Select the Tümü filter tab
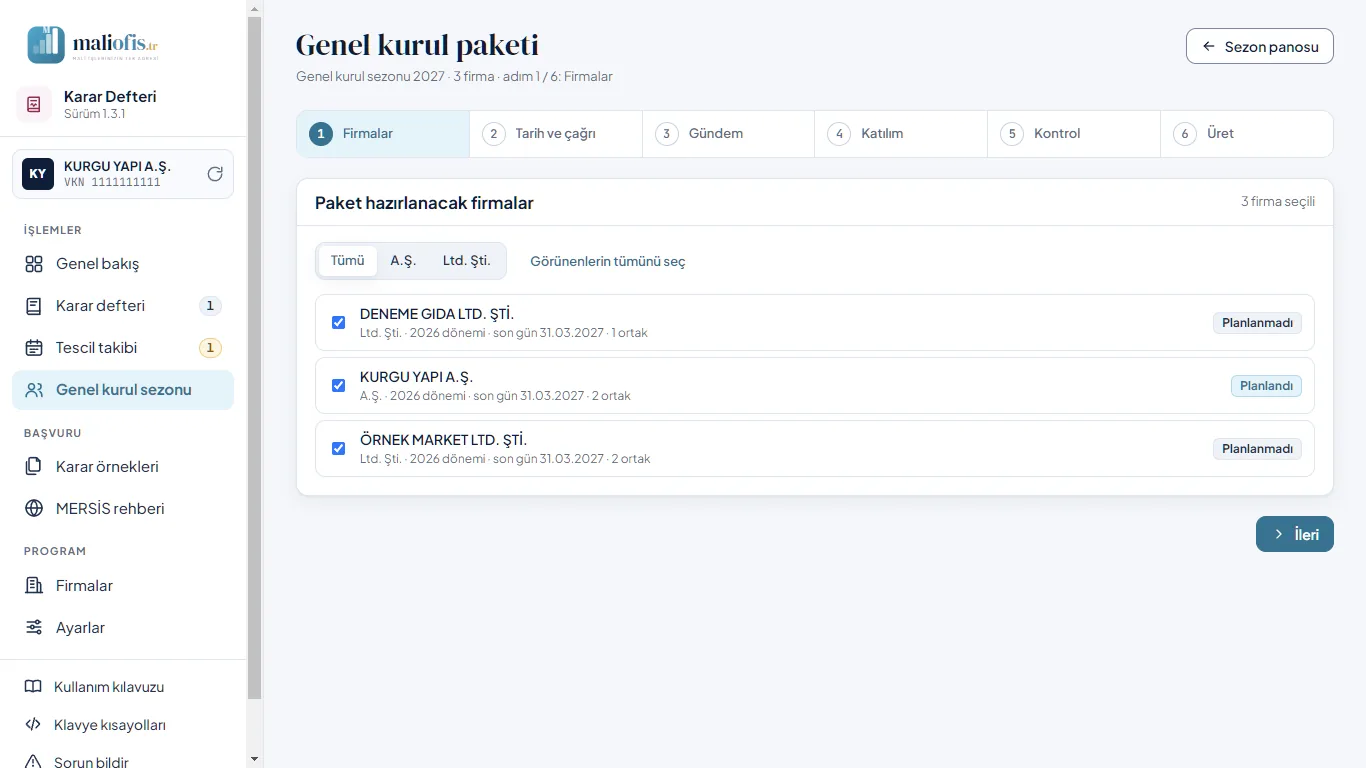The width and height of the screenshot is (1366, 768). (x=348, y=260)
